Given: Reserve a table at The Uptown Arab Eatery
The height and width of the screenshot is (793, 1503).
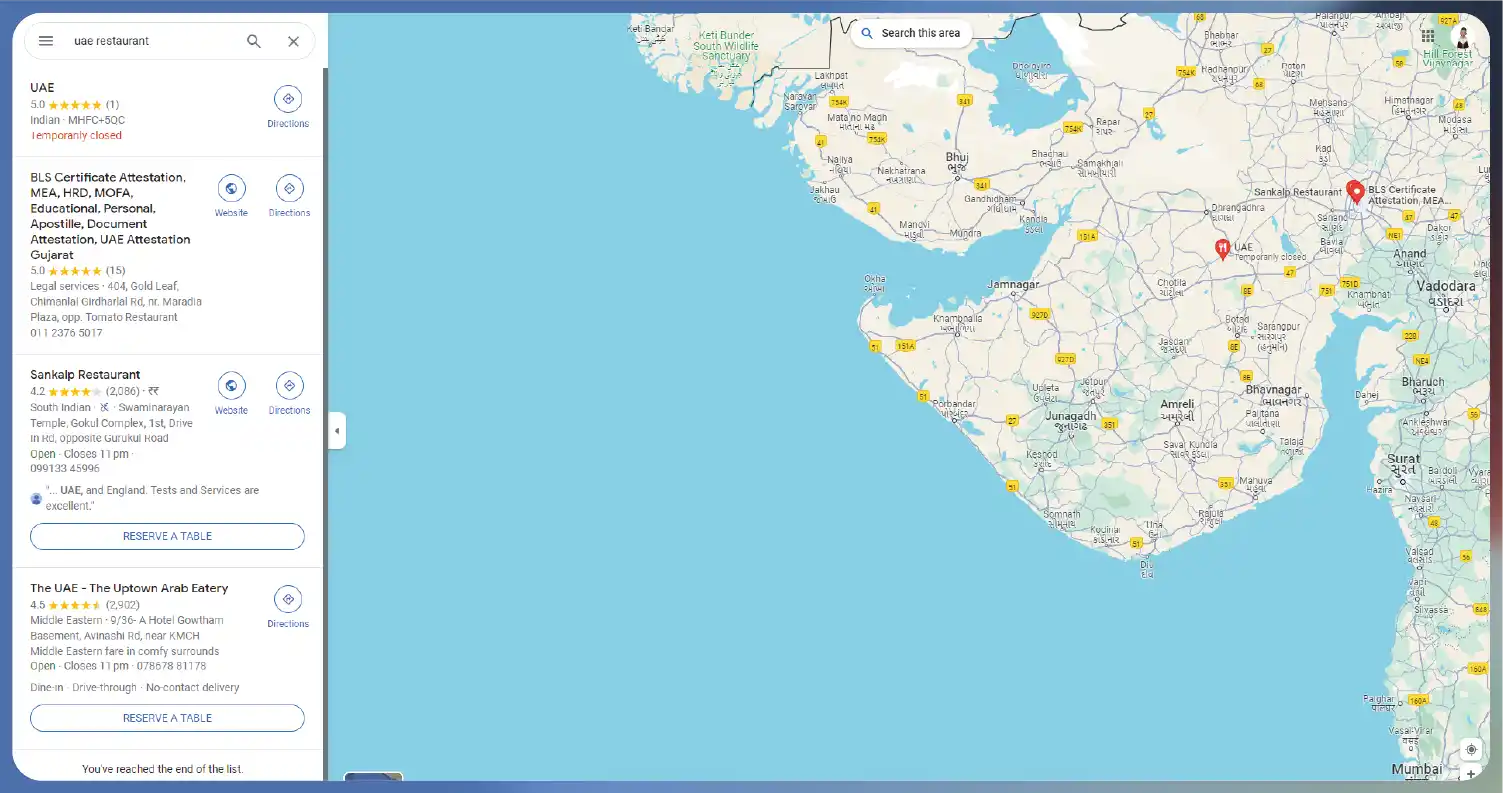Looking at the screenshot, I should pos(167,718).
